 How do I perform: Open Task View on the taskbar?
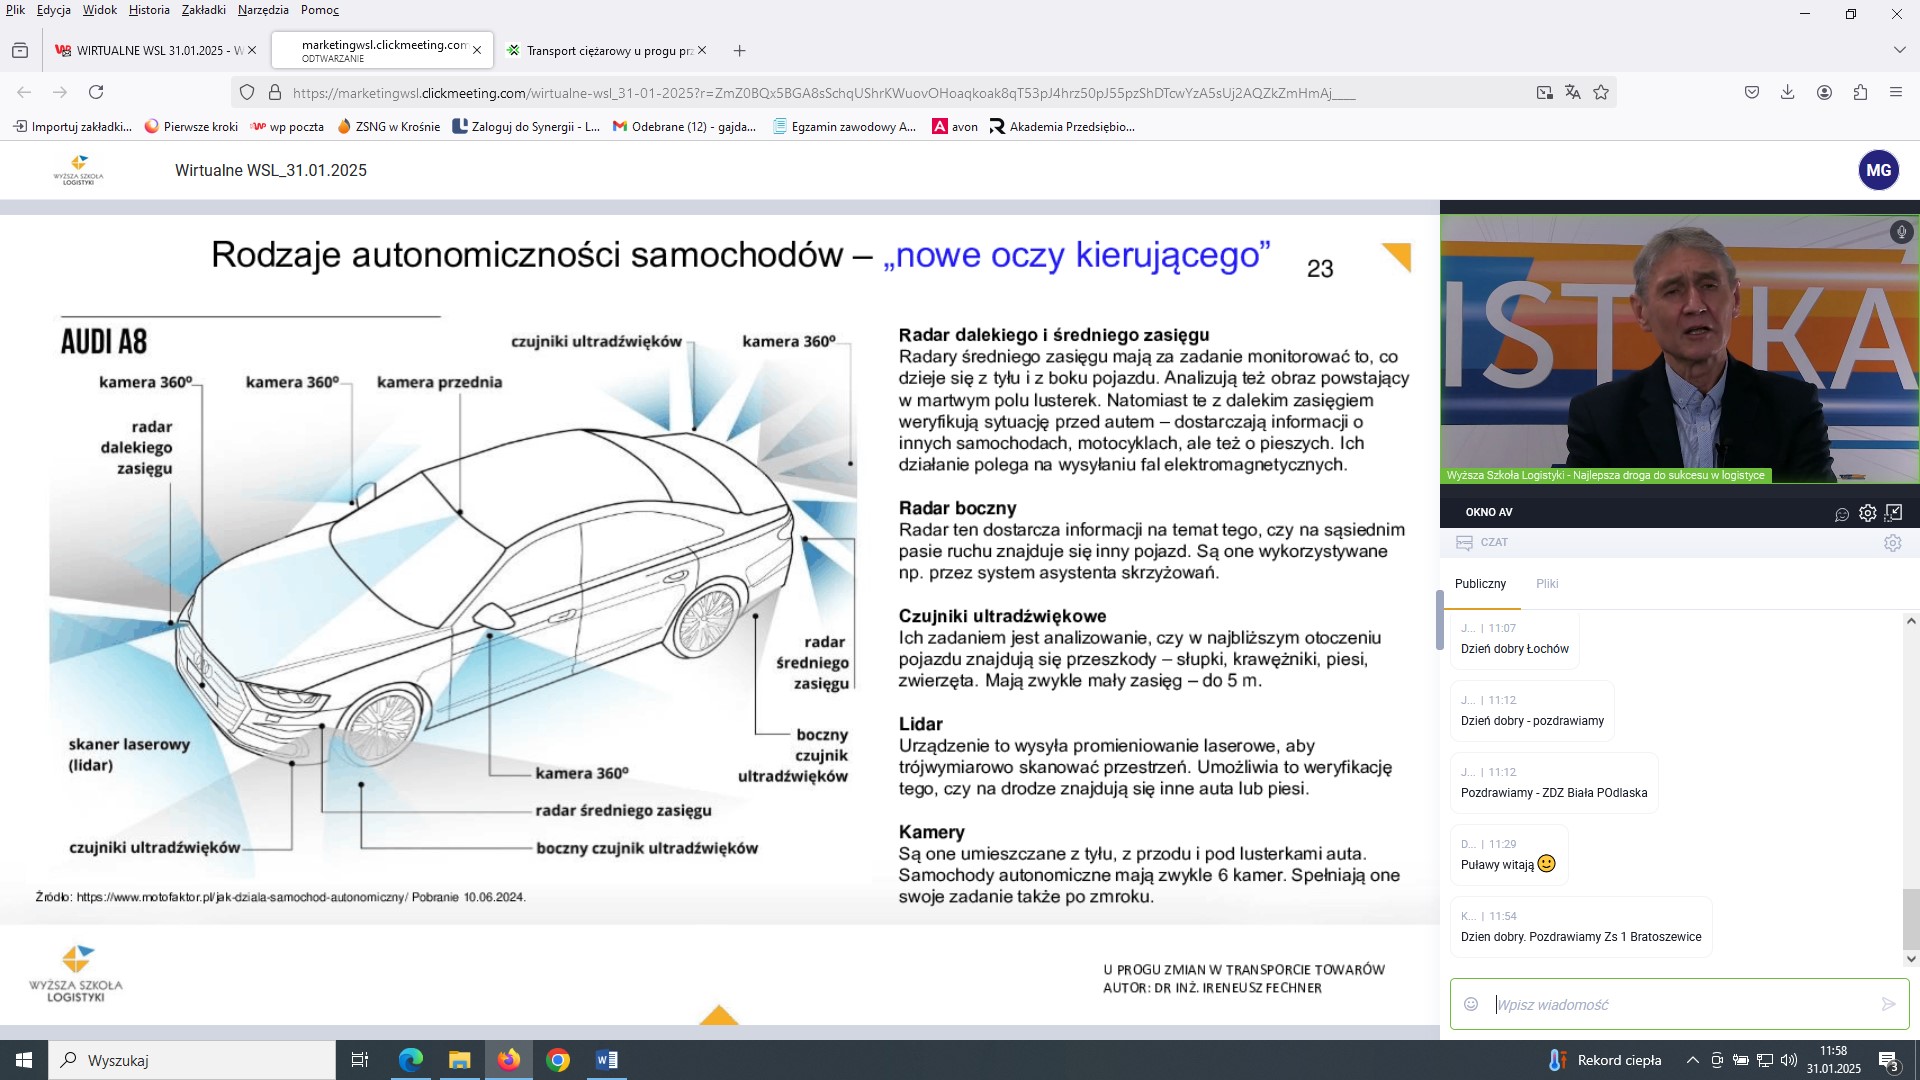pos(360,1060)
